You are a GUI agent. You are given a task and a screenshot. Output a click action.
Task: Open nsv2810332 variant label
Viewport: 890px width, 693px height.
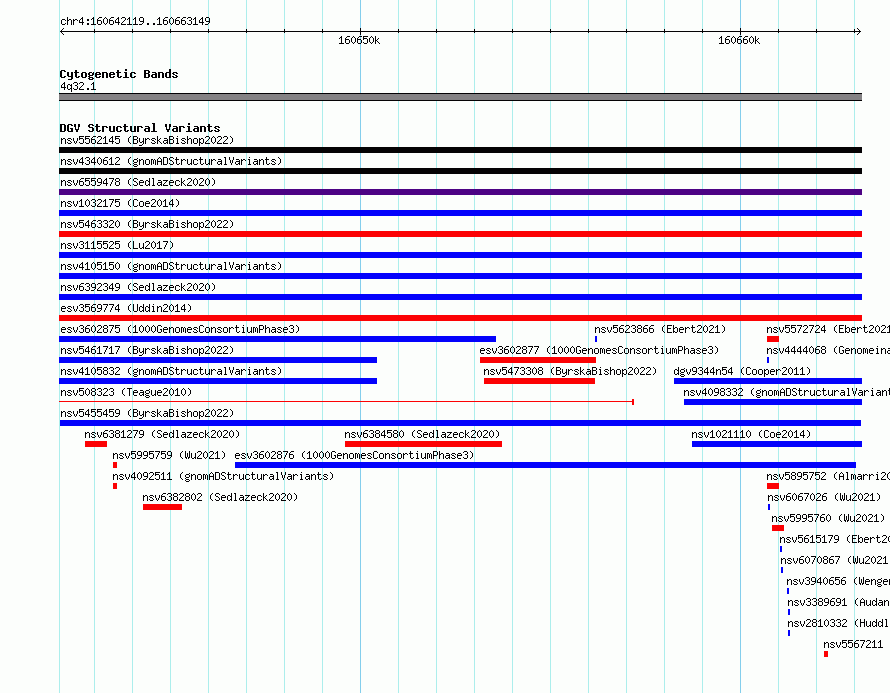pos(838,623)
